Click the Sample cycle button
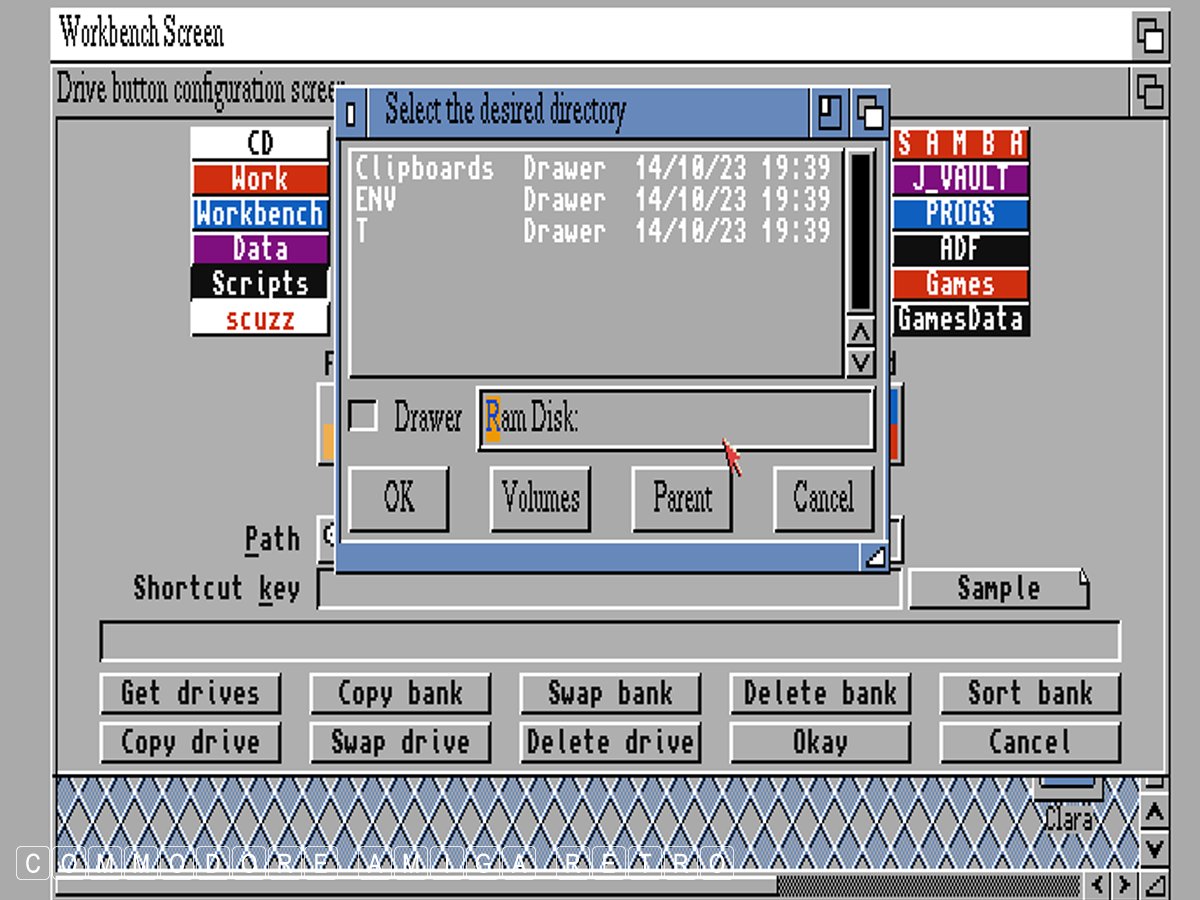This screenshot has height=900, width=1200. tap(998, 589)
